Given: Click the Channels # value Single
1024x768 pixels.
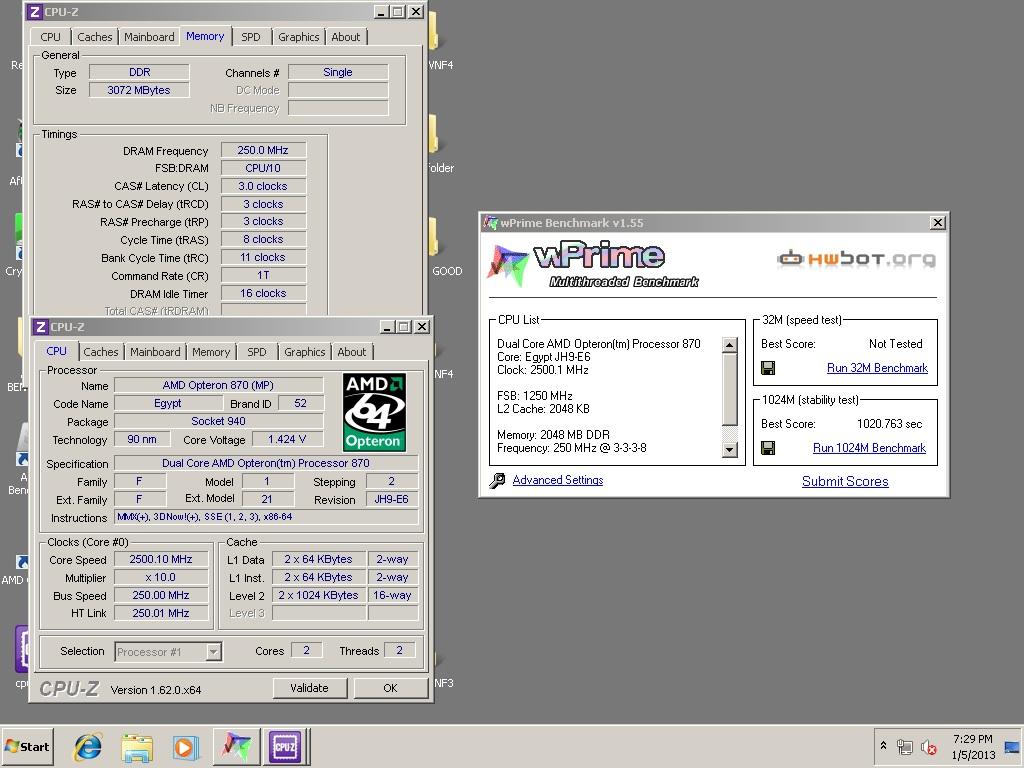Looking at the screenshot, I should [338, 72].
